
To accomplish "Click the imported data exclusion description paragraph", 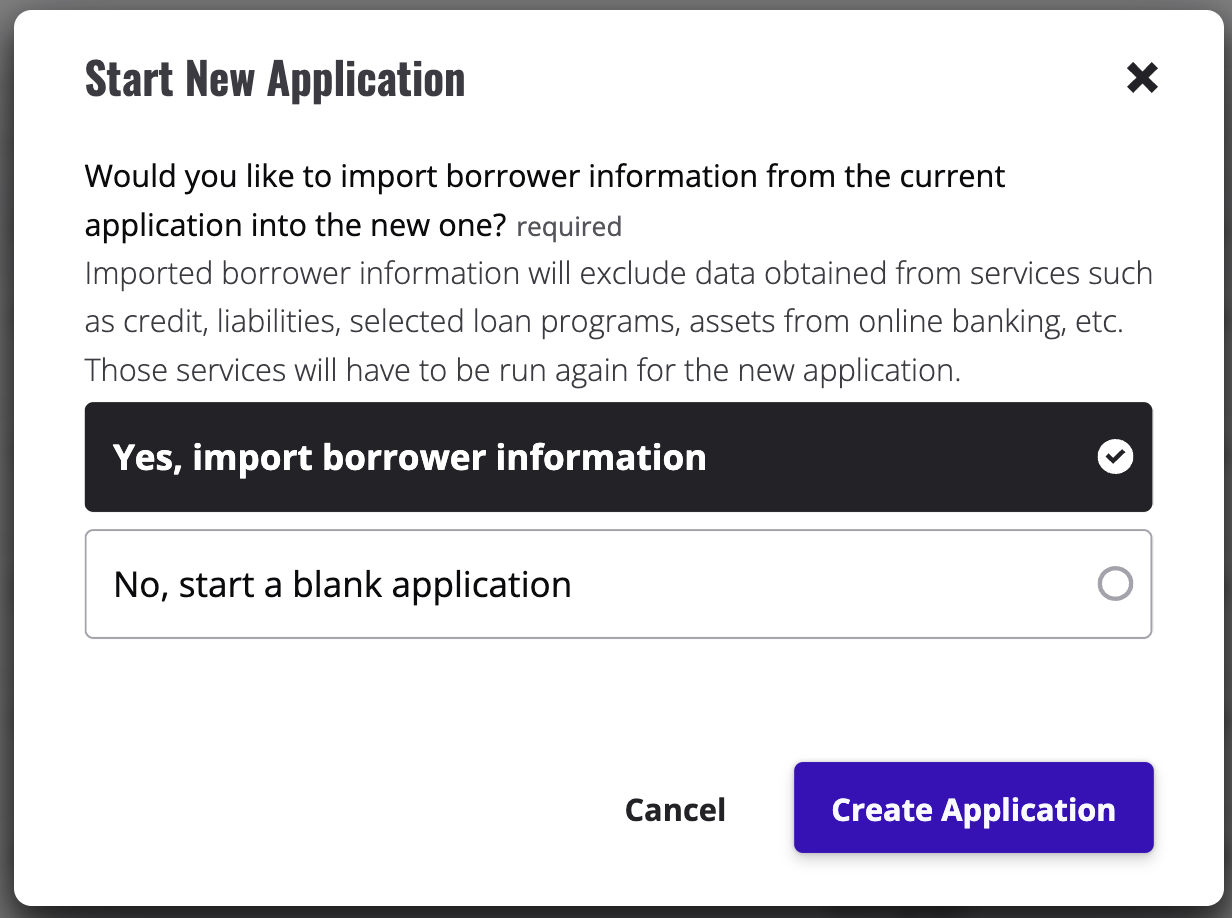I will (618, 298).
